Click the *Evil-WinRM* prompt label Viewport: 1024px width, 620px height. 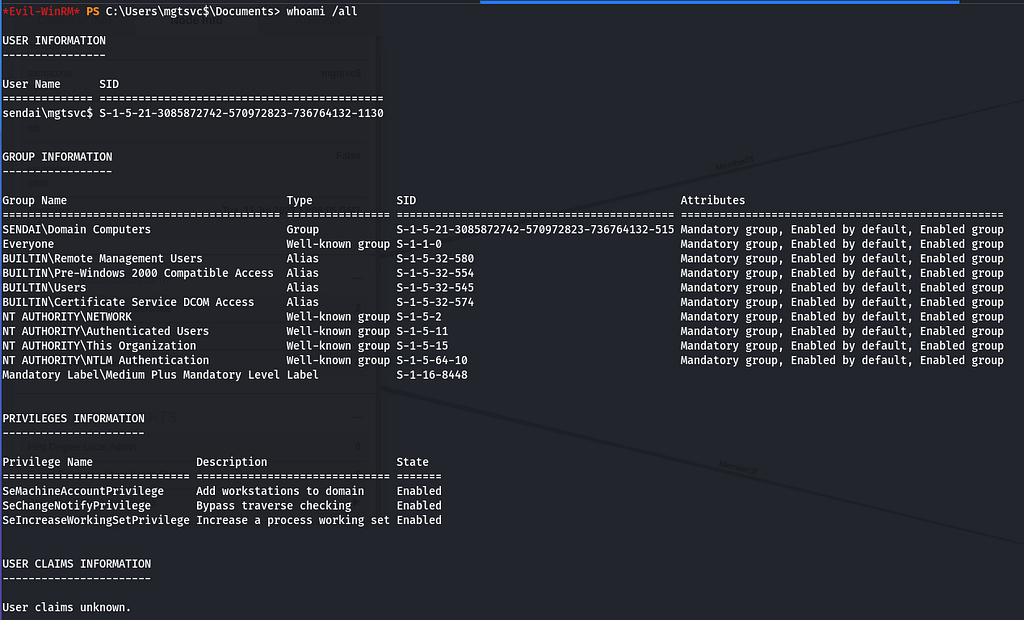coord(41,11)
